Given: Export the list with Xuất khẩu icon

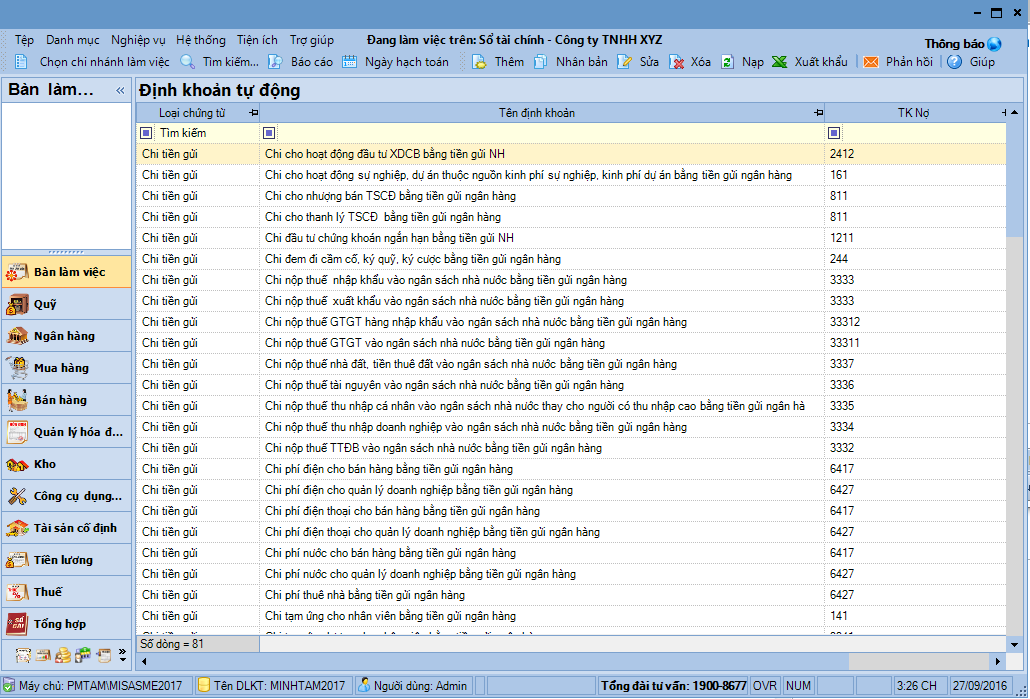Looking at the screenshot, I should pyautogui.click(x=779, y=62).
